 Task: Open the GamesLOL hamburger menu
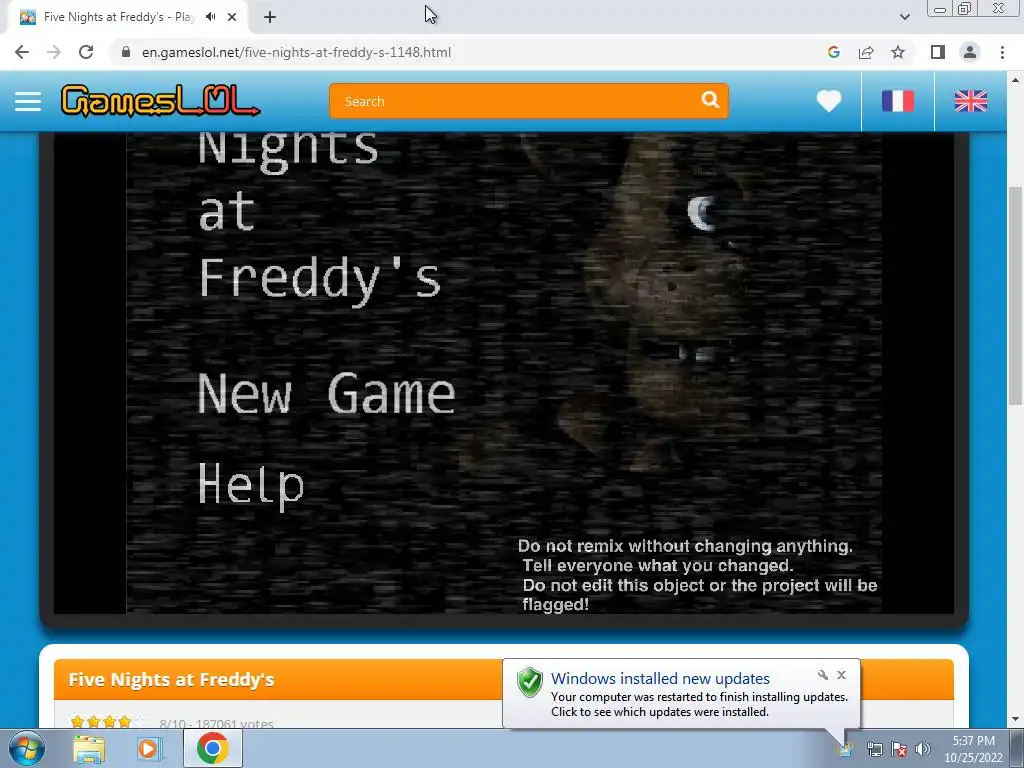[28, 101]
